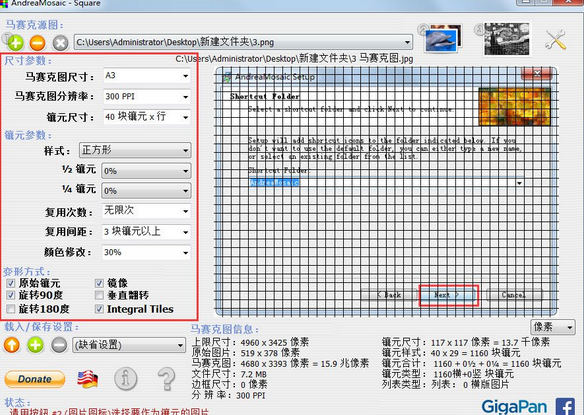Click the Donate button
The image size is (584, 415).
[x=35, y=379]
